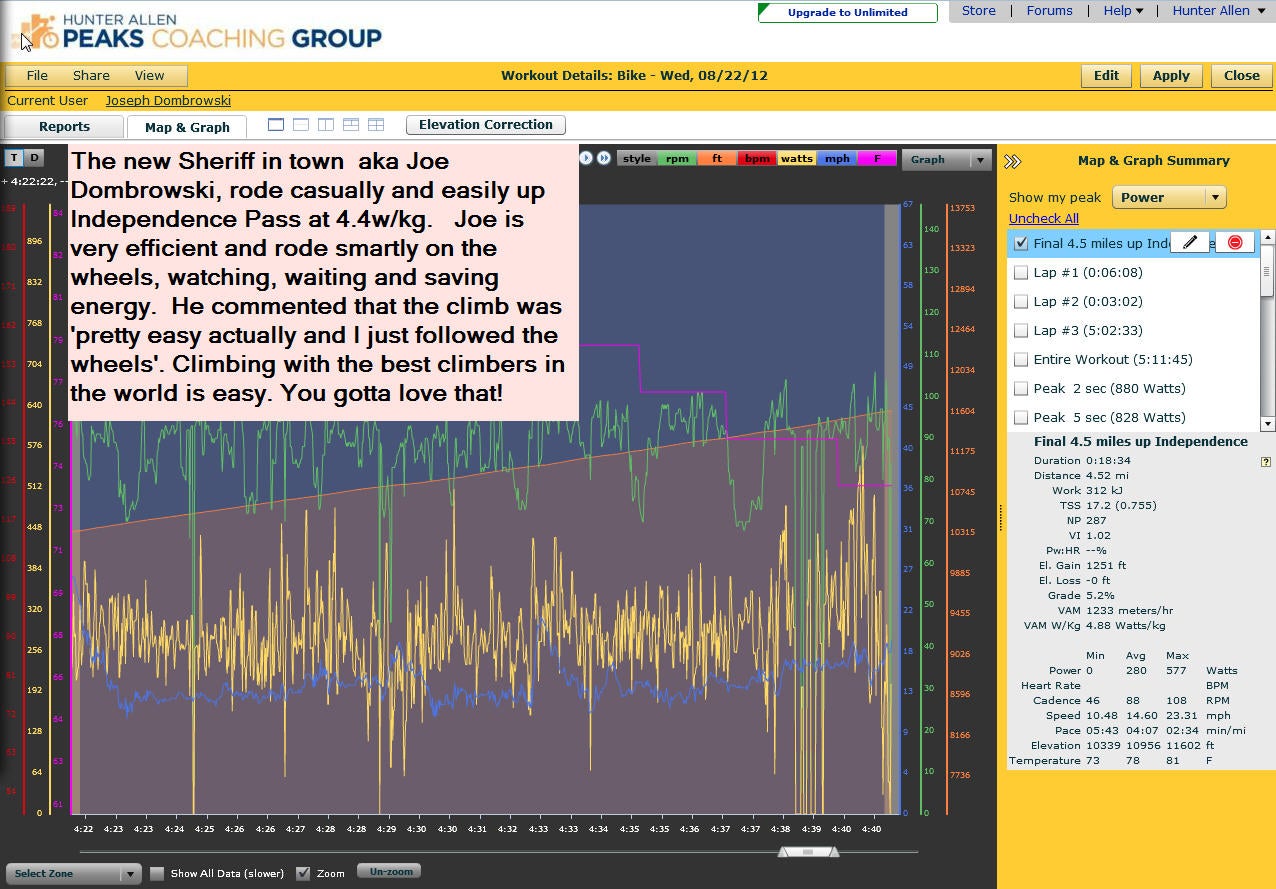Open the Share menu

tap(91, 75)
